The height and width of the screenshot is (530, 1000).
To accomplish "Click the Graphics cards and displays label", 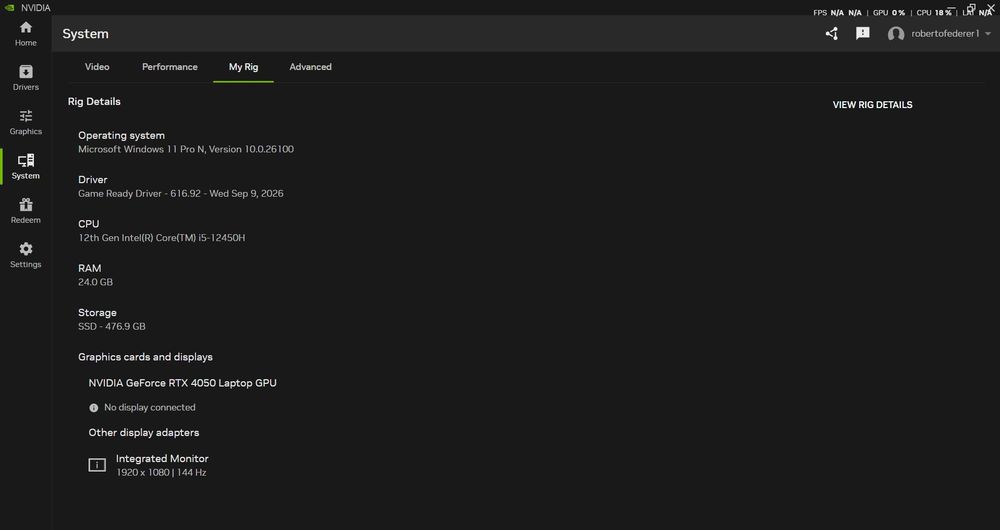I will pyautogui.click(x=145, y=357).
